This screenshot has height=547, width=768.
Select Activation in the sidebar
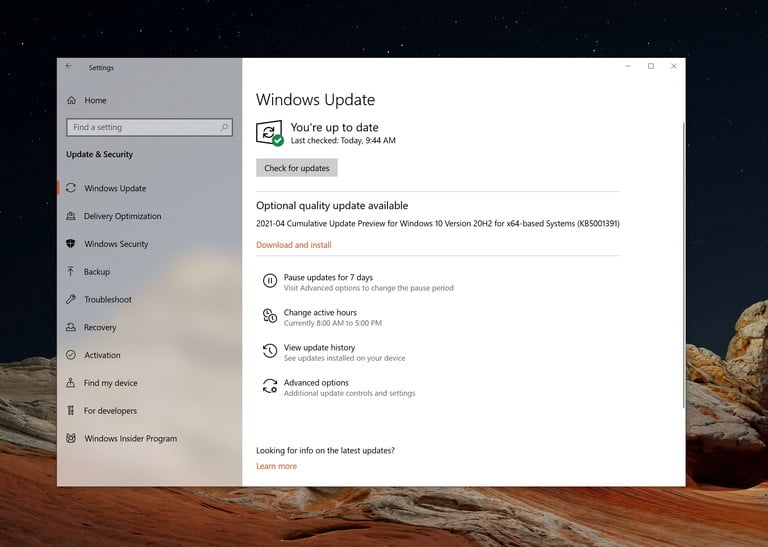point(102,355)
